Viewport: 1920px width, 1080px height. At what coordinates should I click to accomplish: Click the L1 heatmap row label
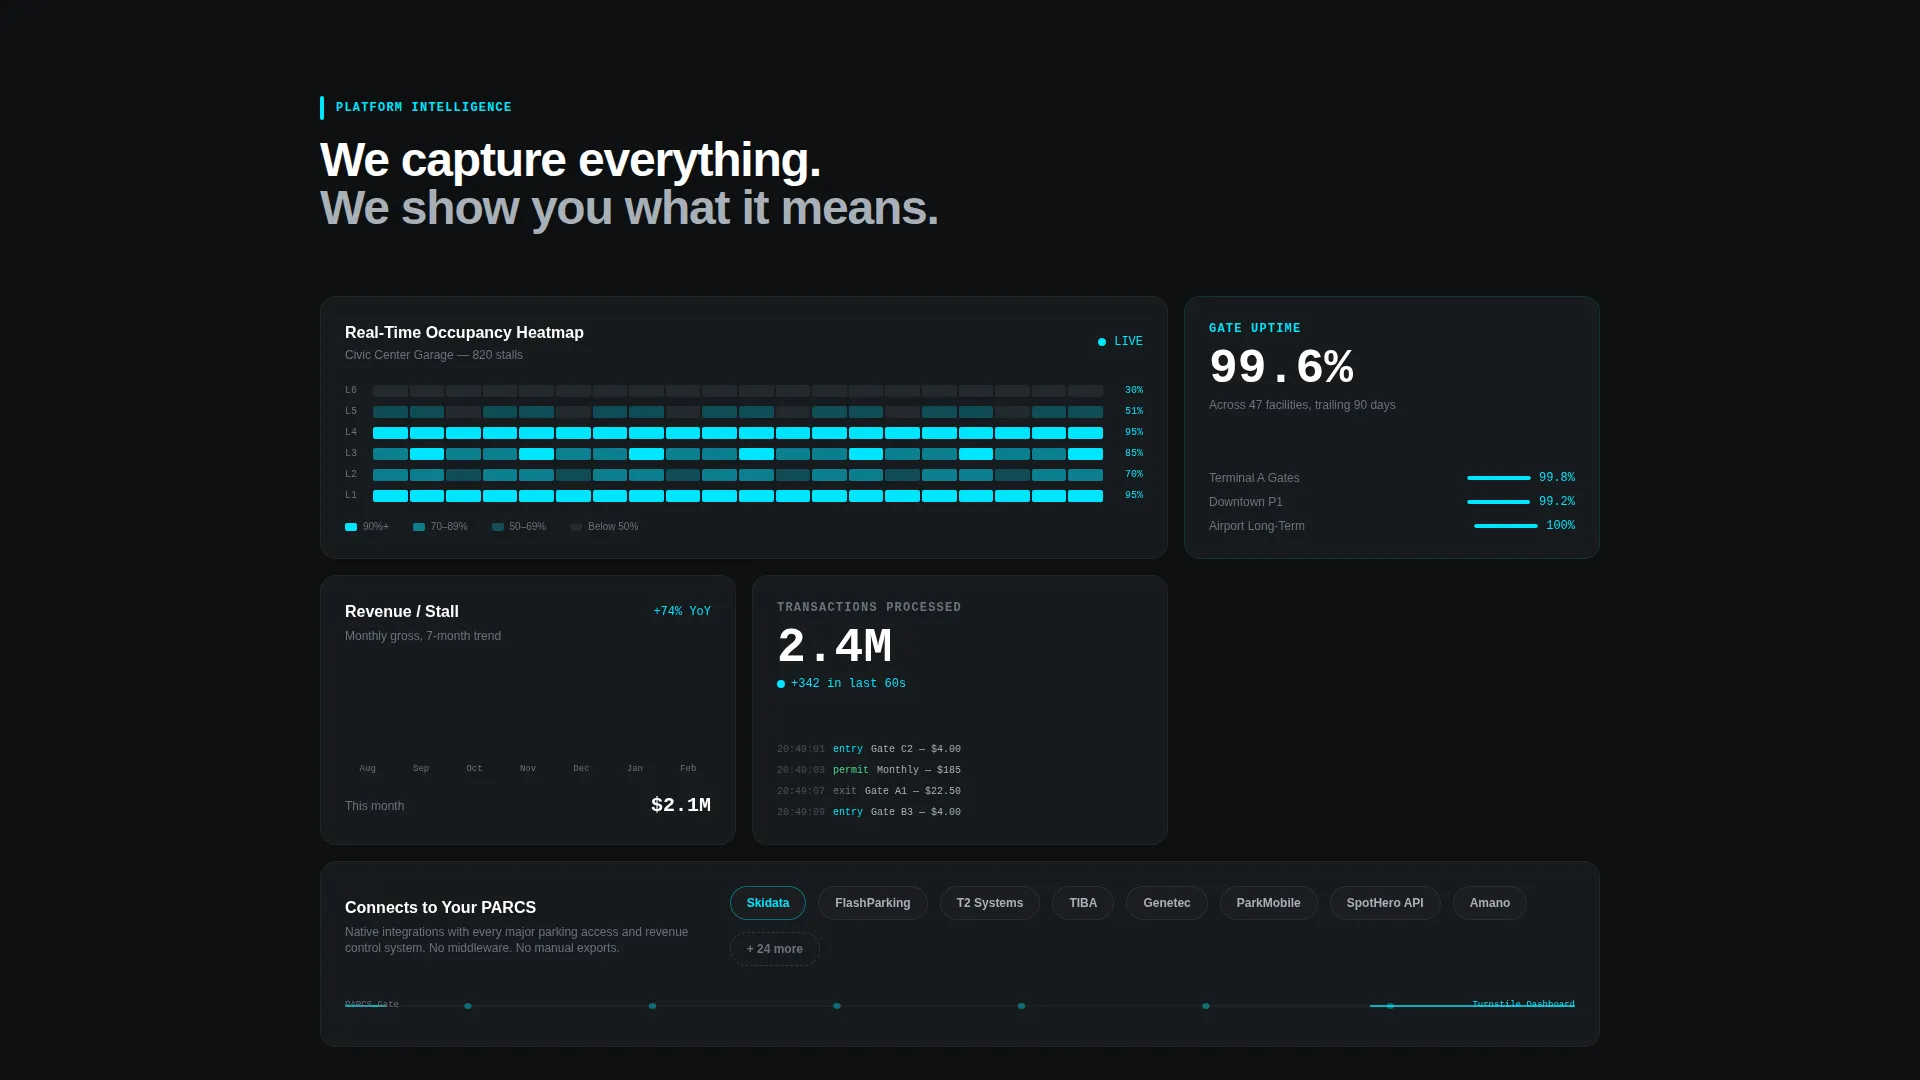click(351, 495)
